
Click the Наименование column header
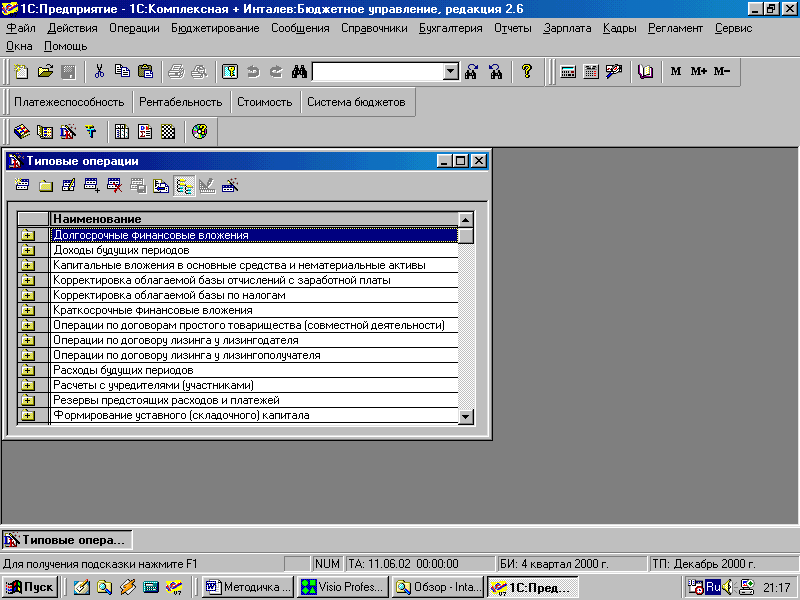254,219
